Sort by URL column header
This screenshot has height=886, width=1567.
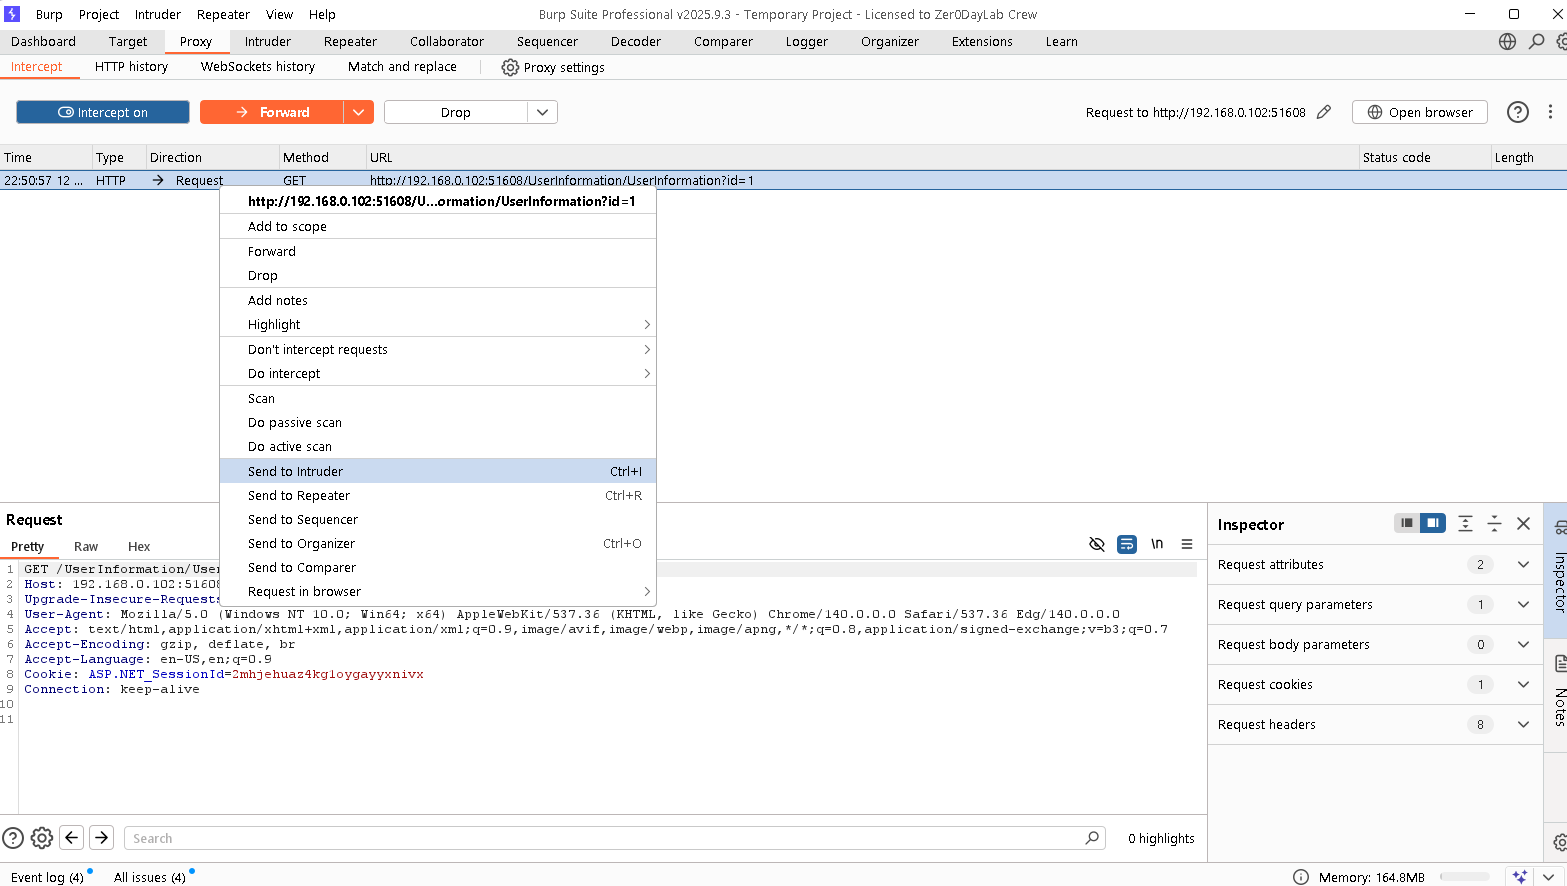pos(861,157)
